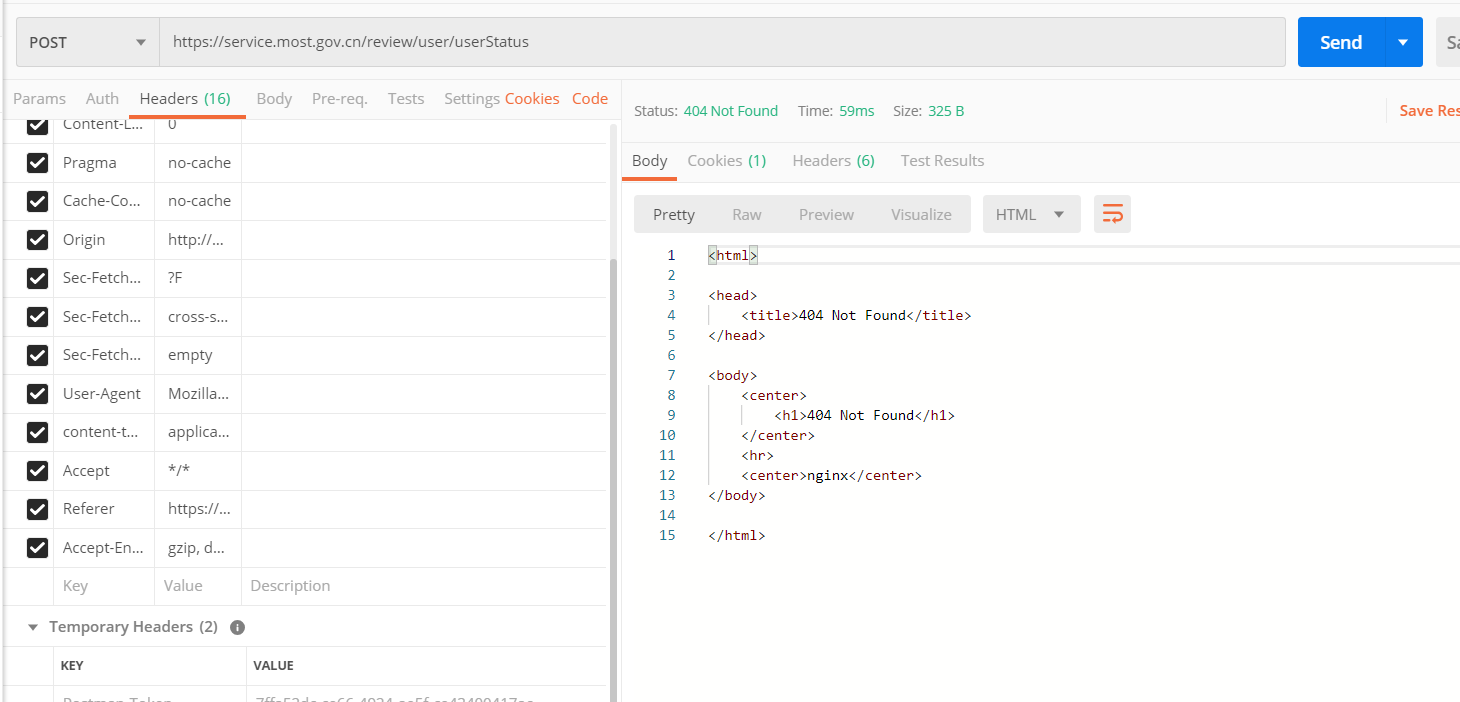Click the h1 404 Not Found line
The image size is (1460, 702).
[x=864, y=415]
